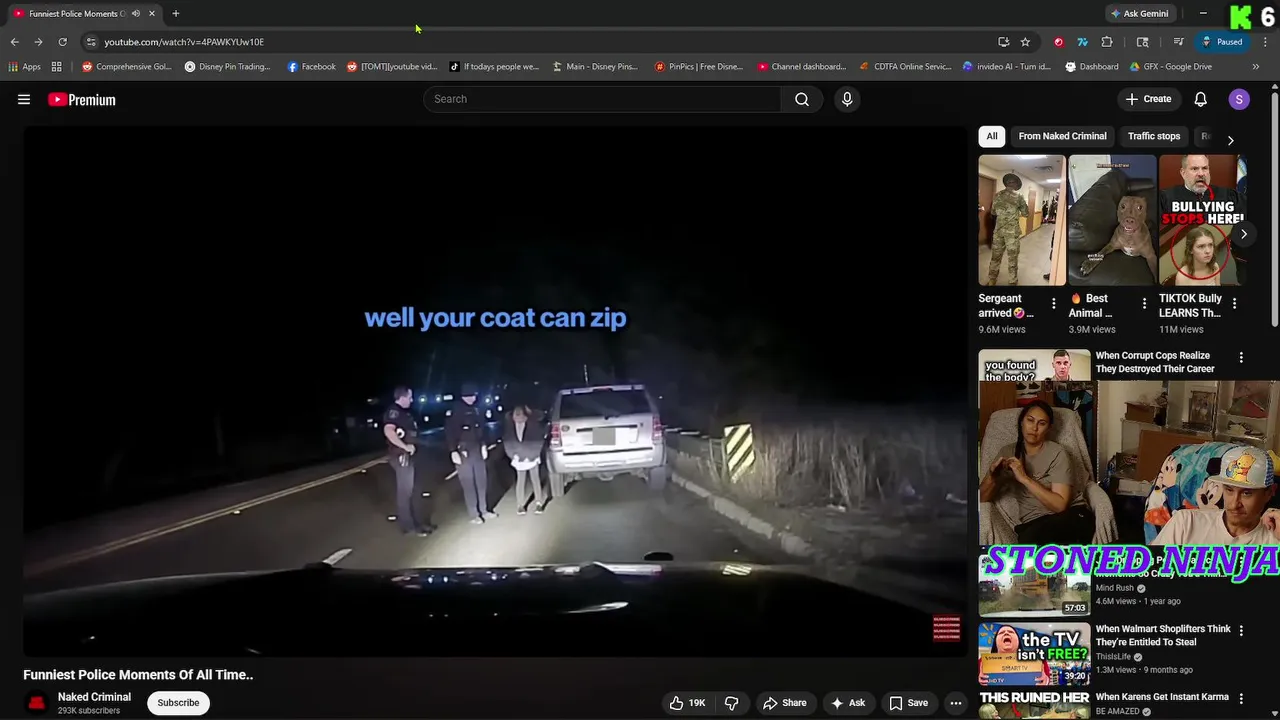Save the video to a playlist

point(909,703)
